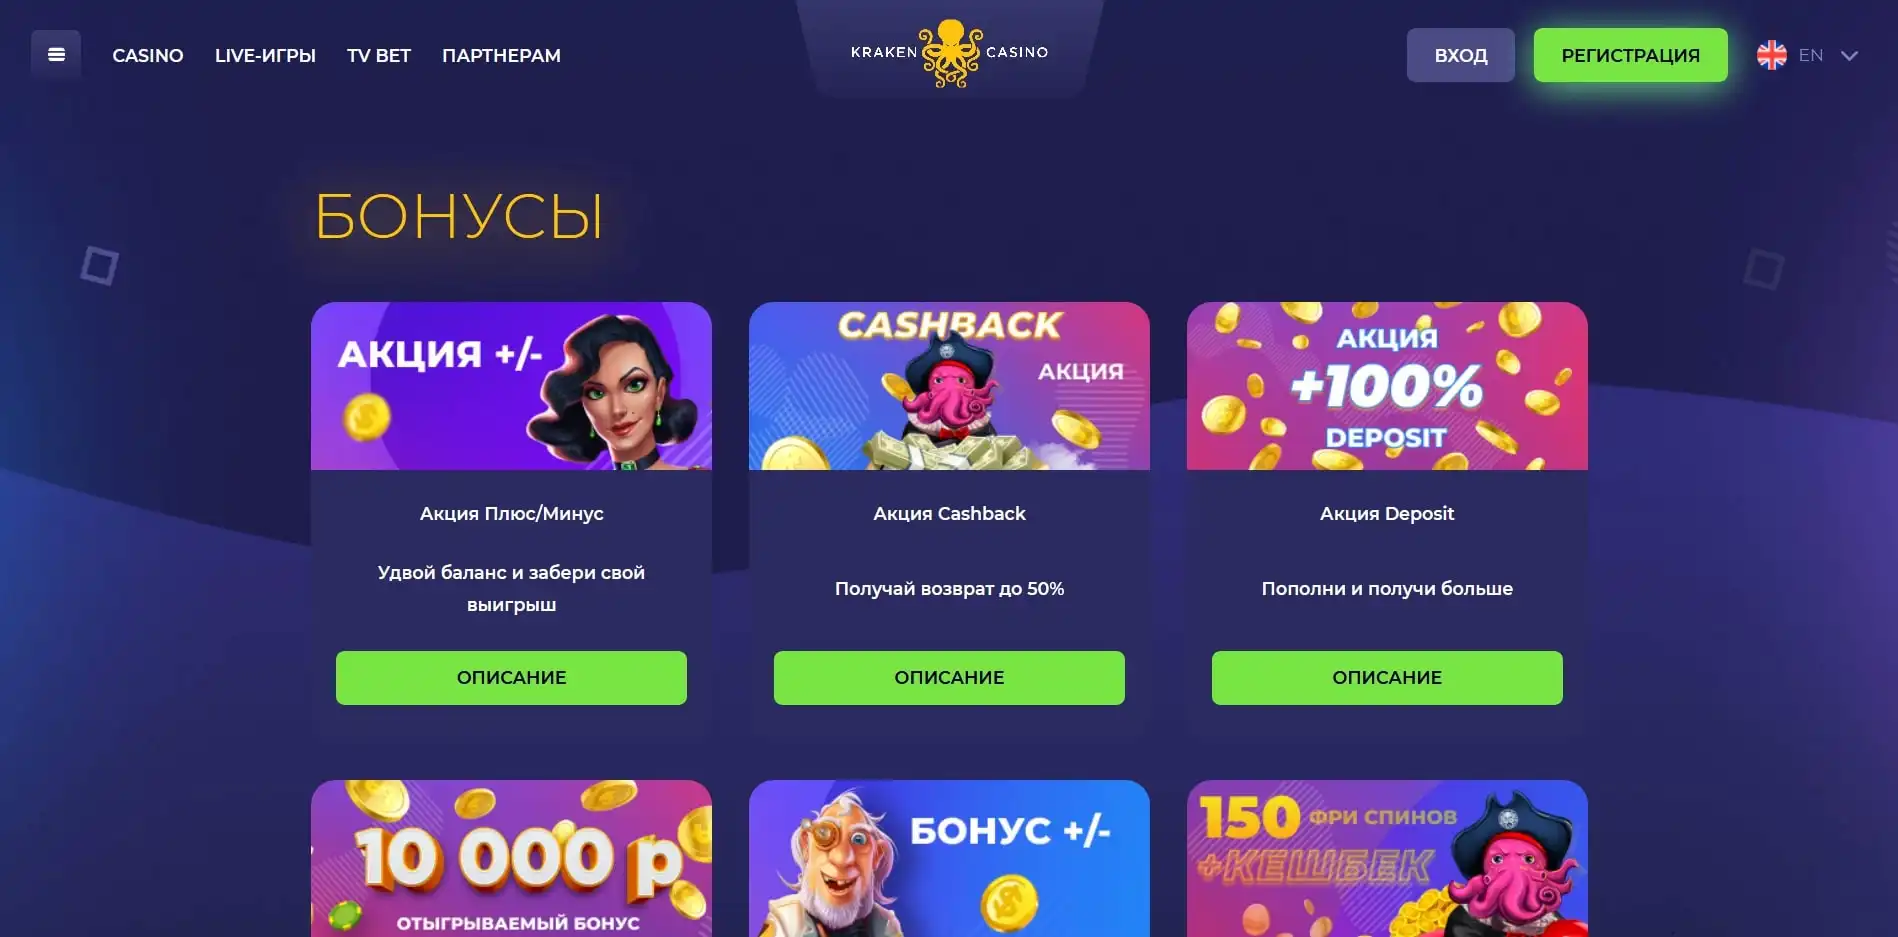Click the UK flag language icon
This screenshot has height=937, width=1898.
coord(1771,55)
